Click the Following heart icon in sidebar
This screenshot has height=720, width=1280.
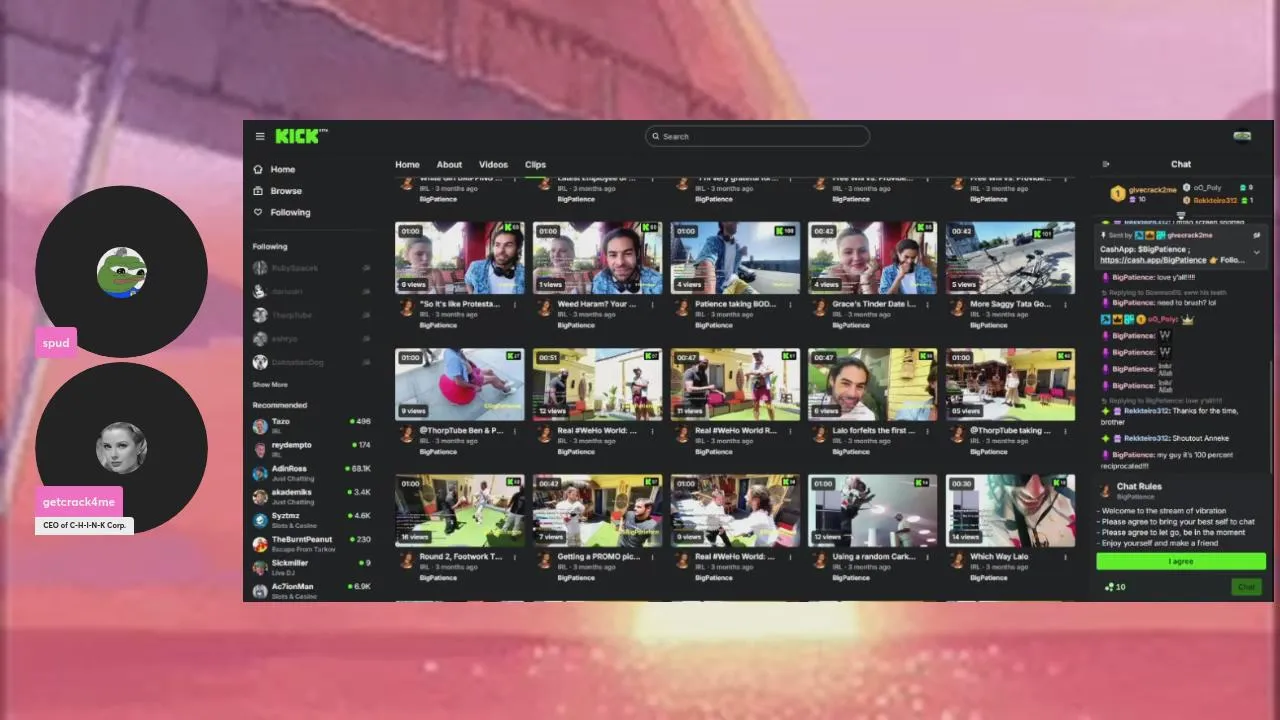pos(258,212)
